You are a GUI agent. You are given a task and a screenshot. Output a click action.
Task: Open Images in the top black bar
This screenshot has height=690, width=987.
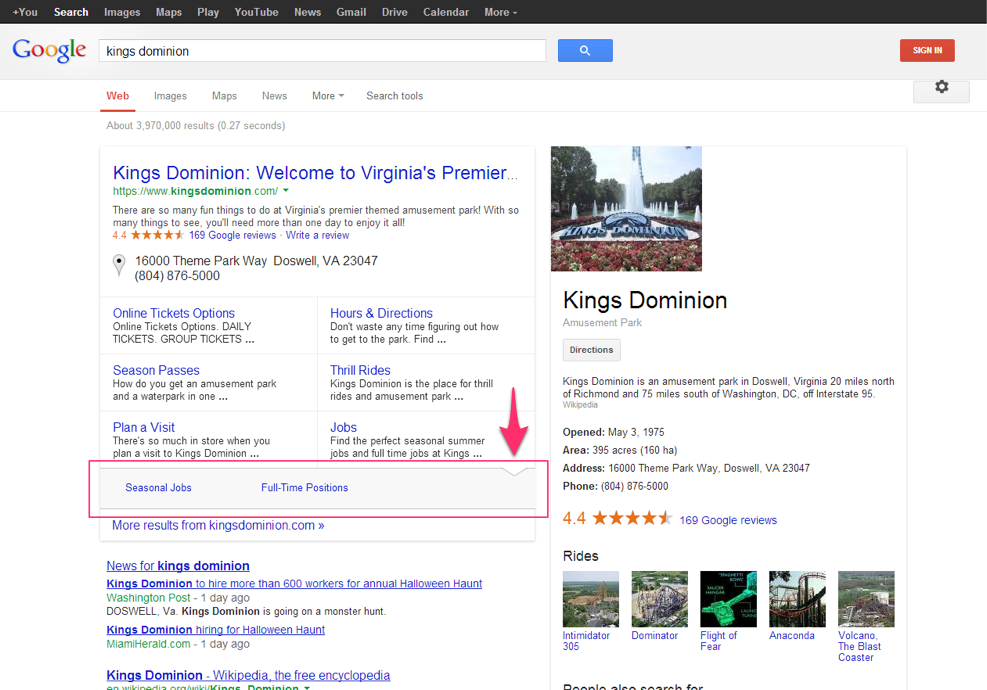click(x=122, y=12)
